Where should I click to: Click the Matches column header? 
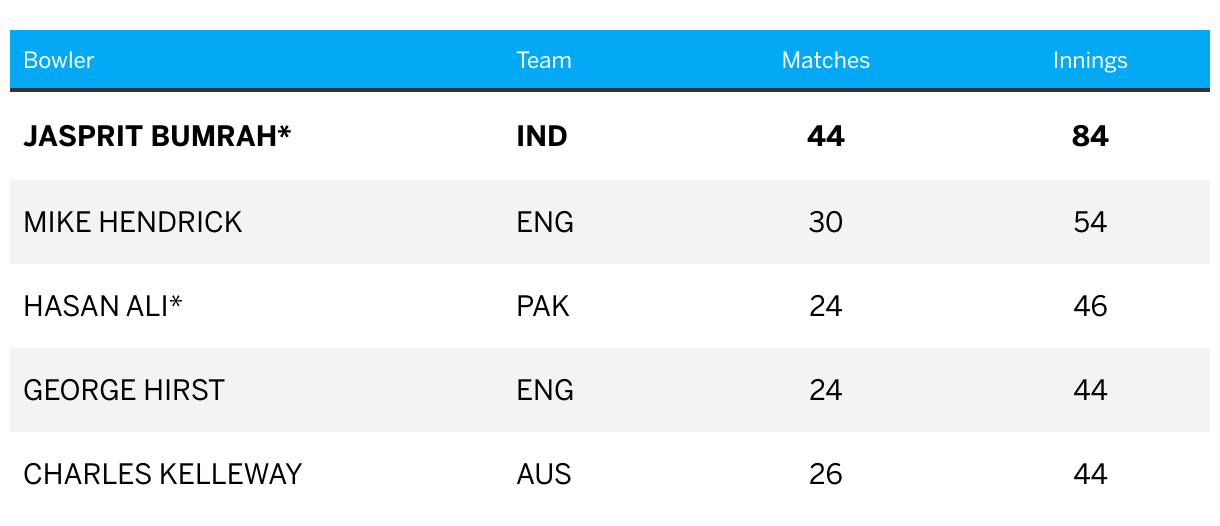click(x=826, y=60)
